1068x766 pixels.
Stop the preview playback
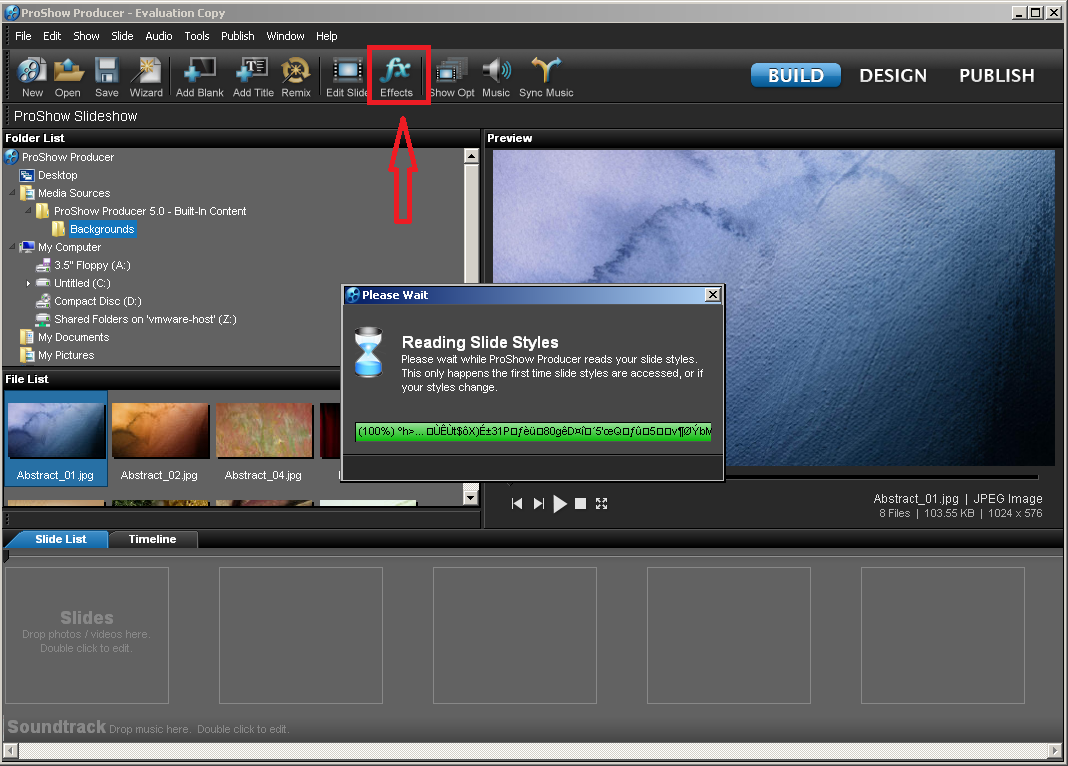pos(580,504)
